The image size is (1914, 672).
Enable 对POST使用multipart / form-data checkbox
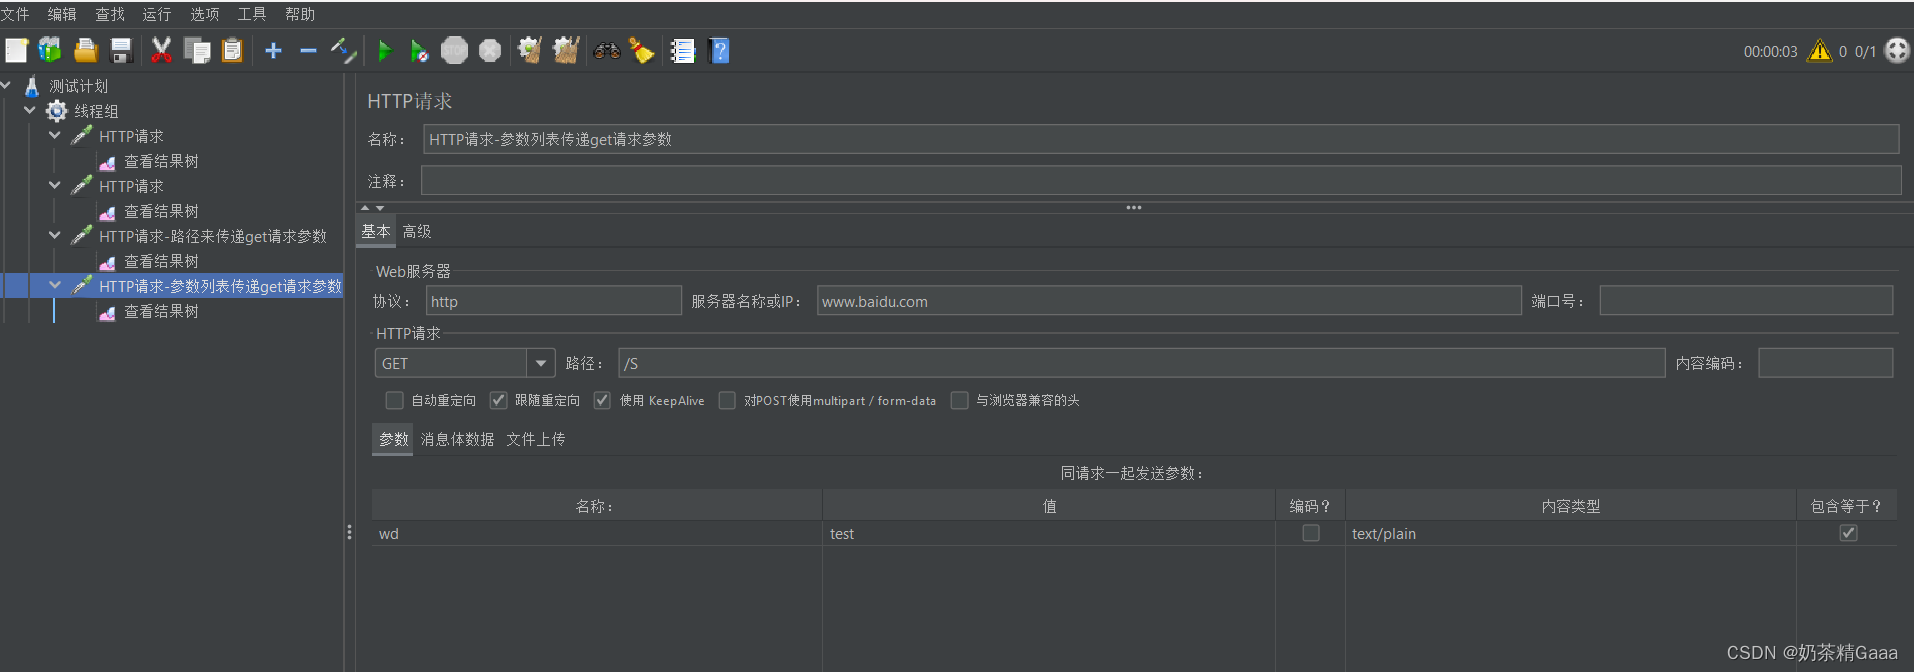coord(727,400)
